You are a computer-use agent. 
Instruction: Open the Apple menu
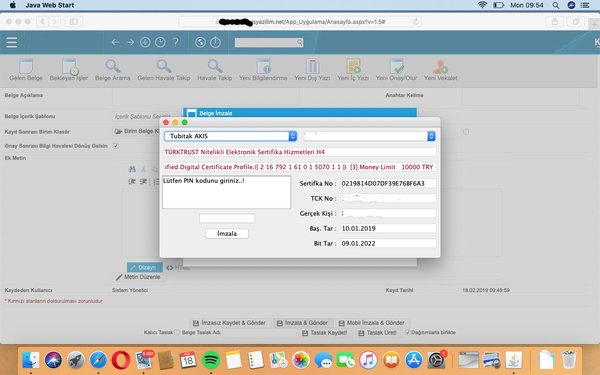coord(13,5)
